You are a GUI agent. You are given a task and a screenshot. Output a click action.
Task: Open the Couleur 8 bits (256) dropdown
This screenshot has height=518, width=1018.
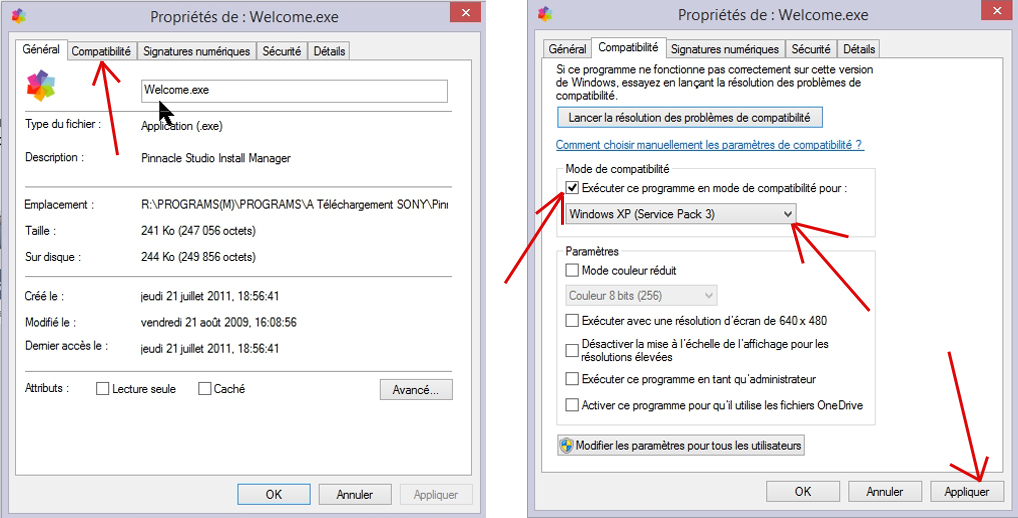pyautogui.click(x=641, y=295)
